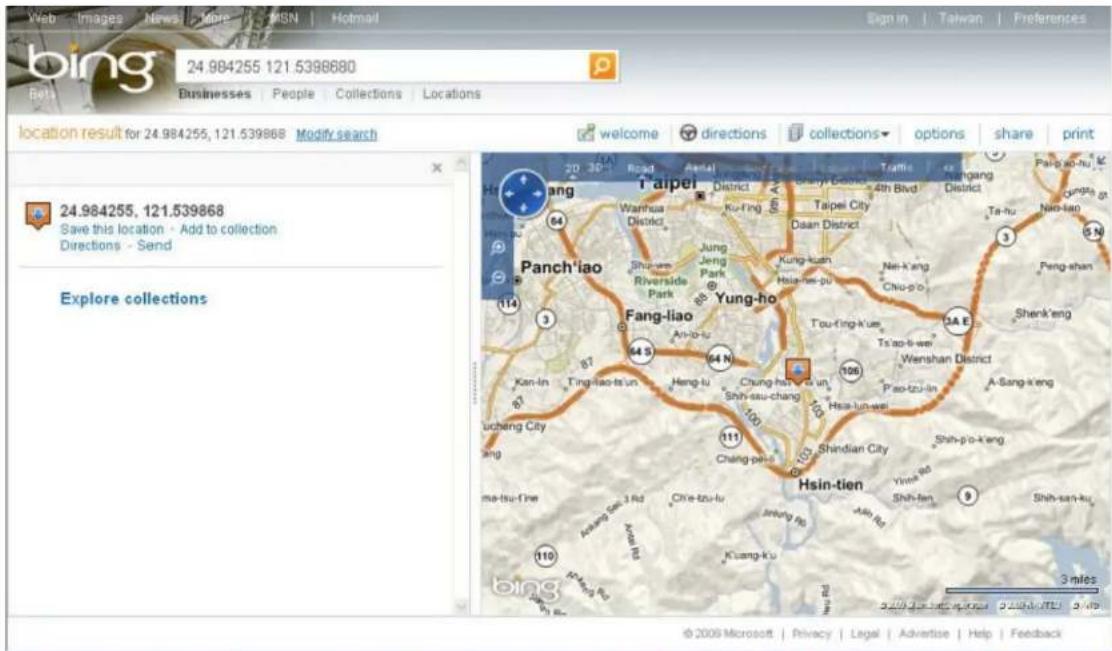Zoom out on the map
This screenshot has height=651, width=1112.
(498, 277)
